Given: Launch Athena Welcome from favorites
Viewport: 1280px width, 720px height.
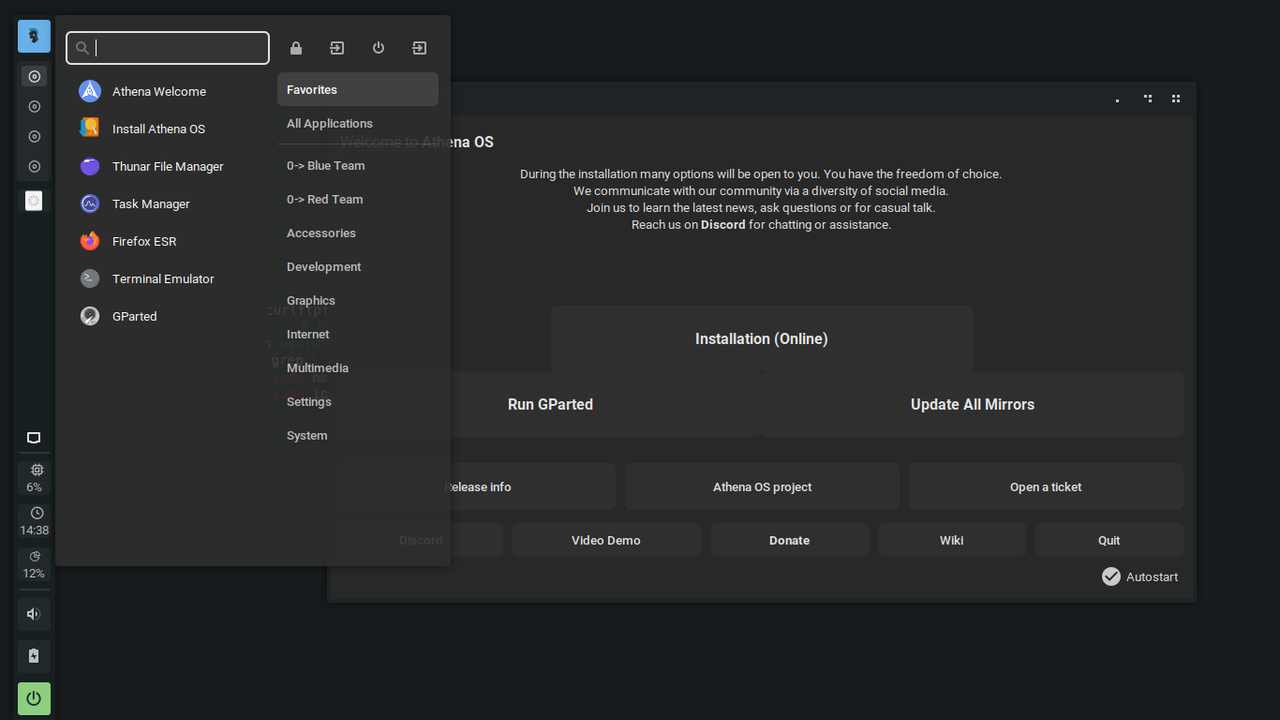Looking at the screenshot, I should click(166, 91).
